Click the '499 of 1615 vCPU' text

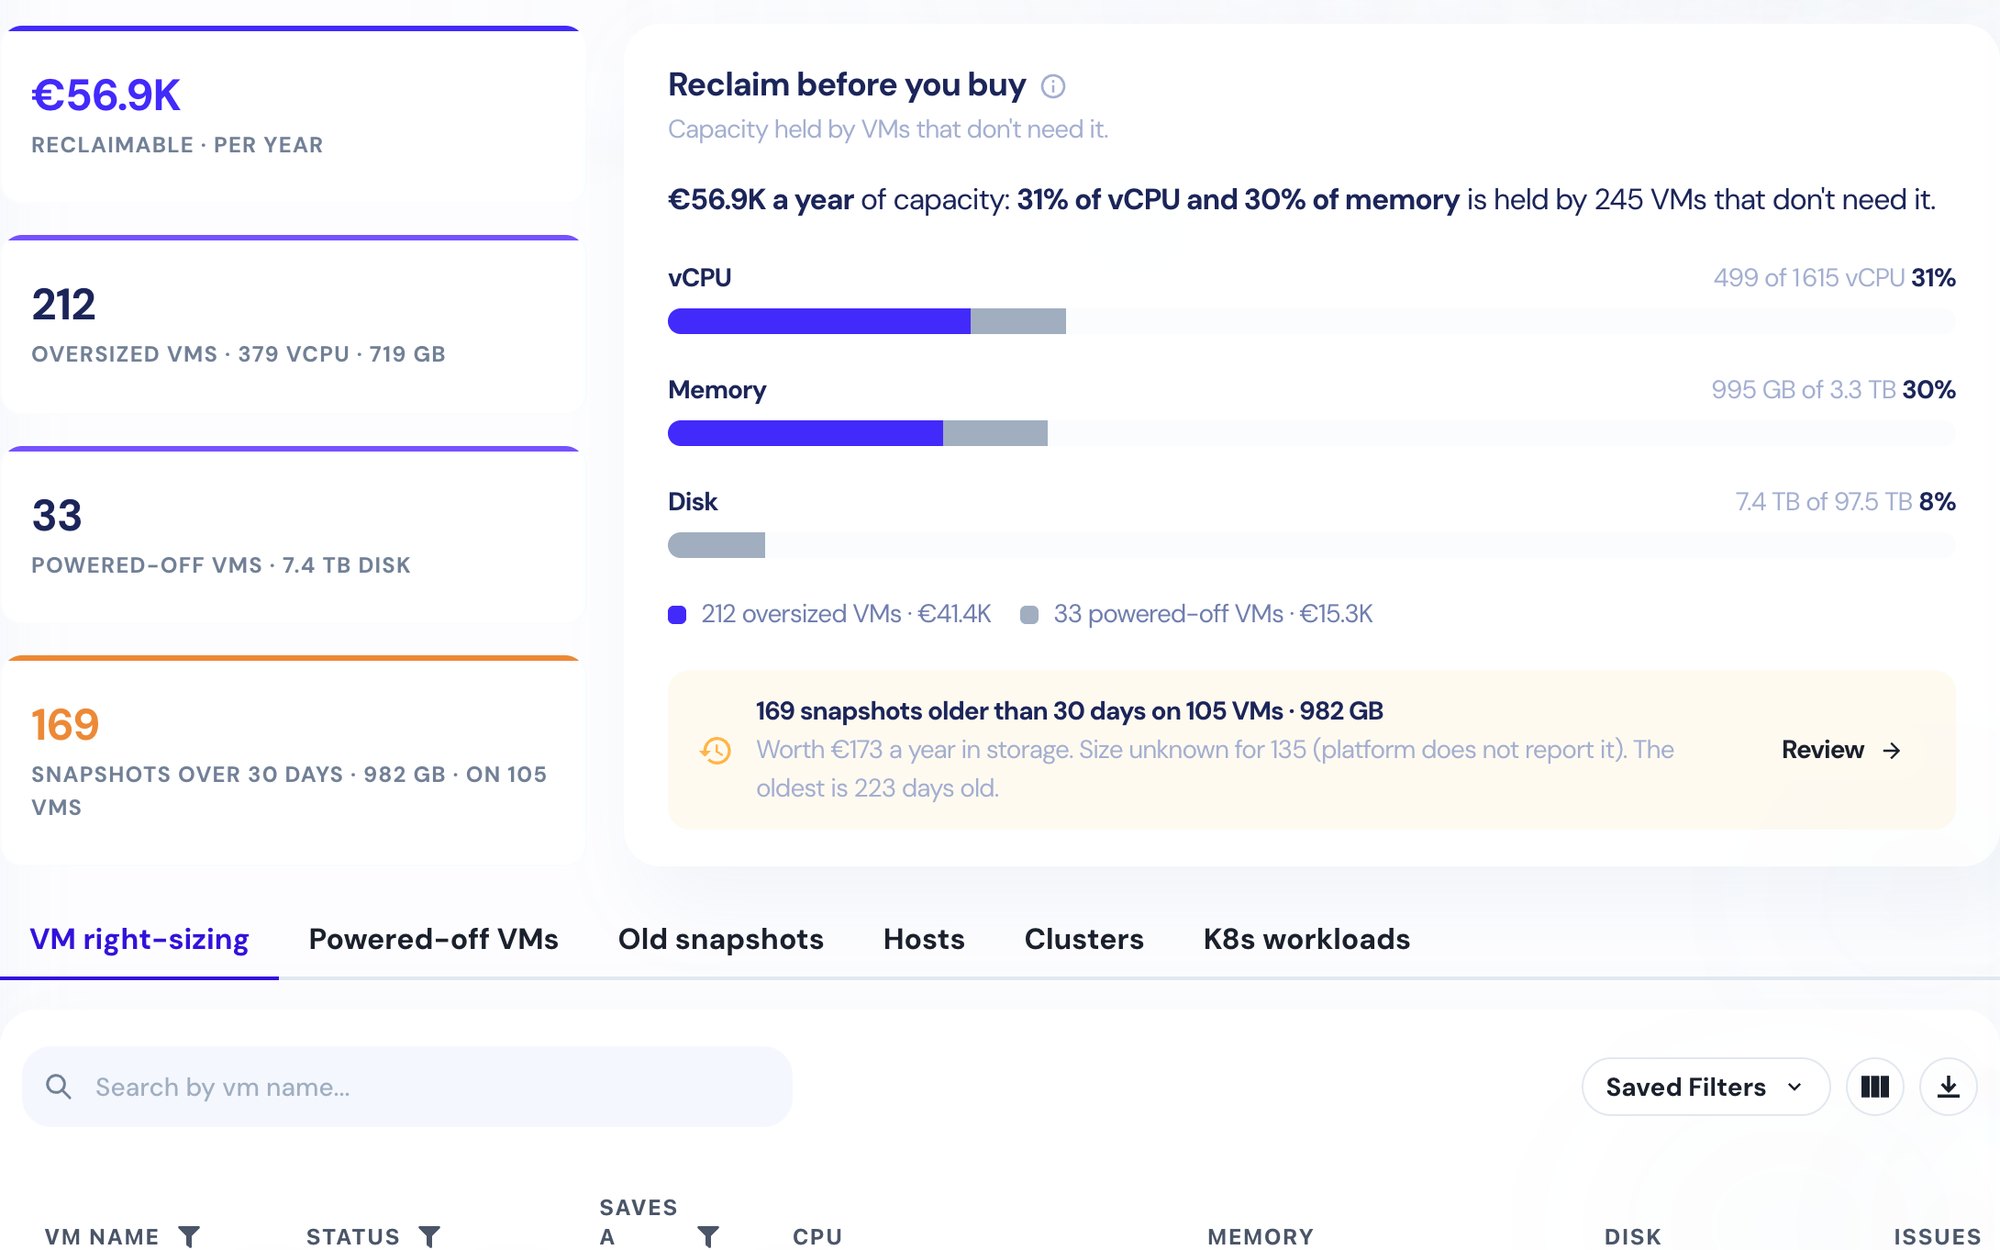tap(1808, 278)
